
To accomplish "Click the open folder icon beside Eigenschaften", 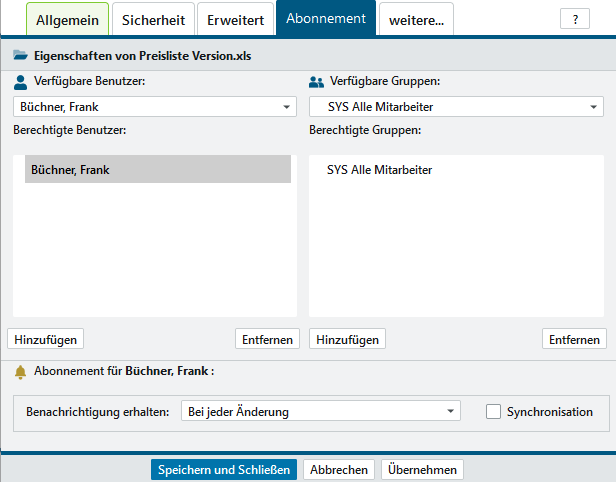I will click(x=20, y=57).
